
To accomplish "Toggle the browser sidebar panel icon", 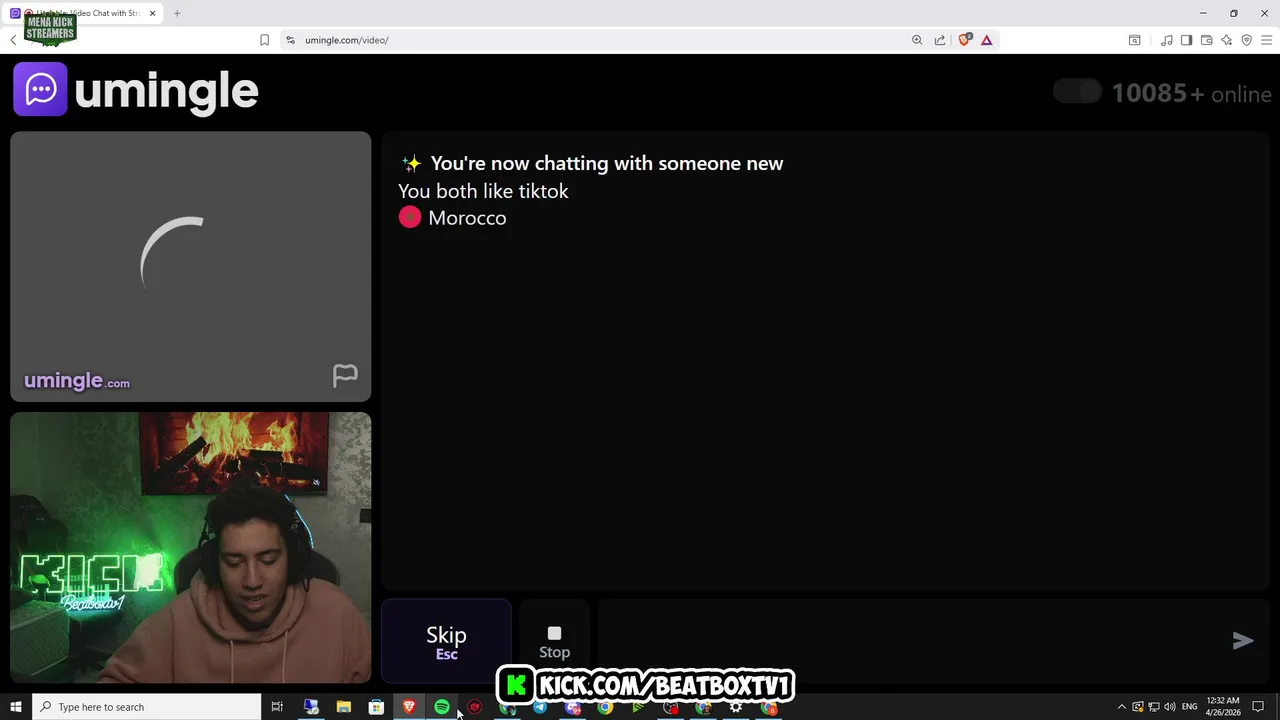I will click(1186, 40).
